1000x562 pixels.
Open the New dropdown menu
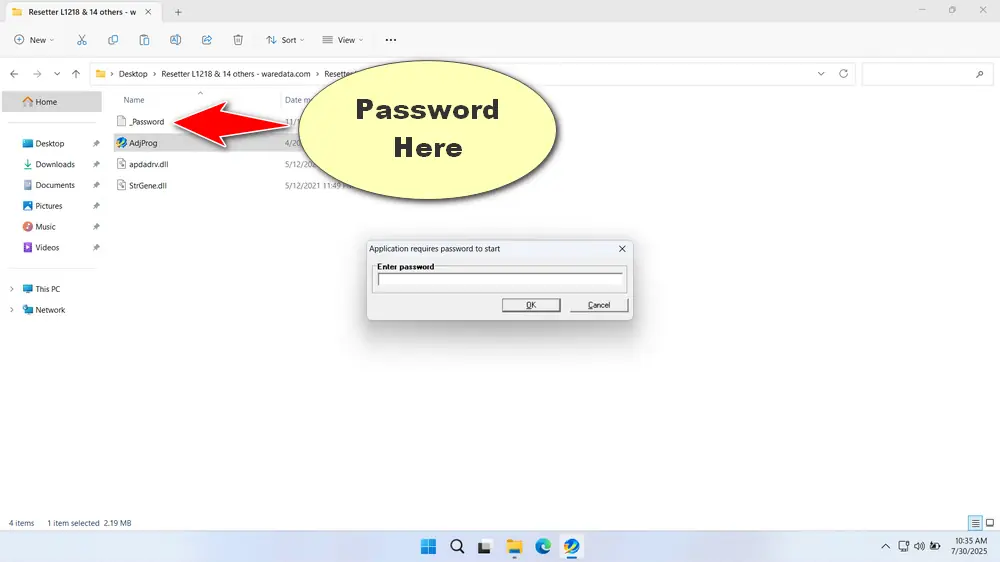coord(34,40)
